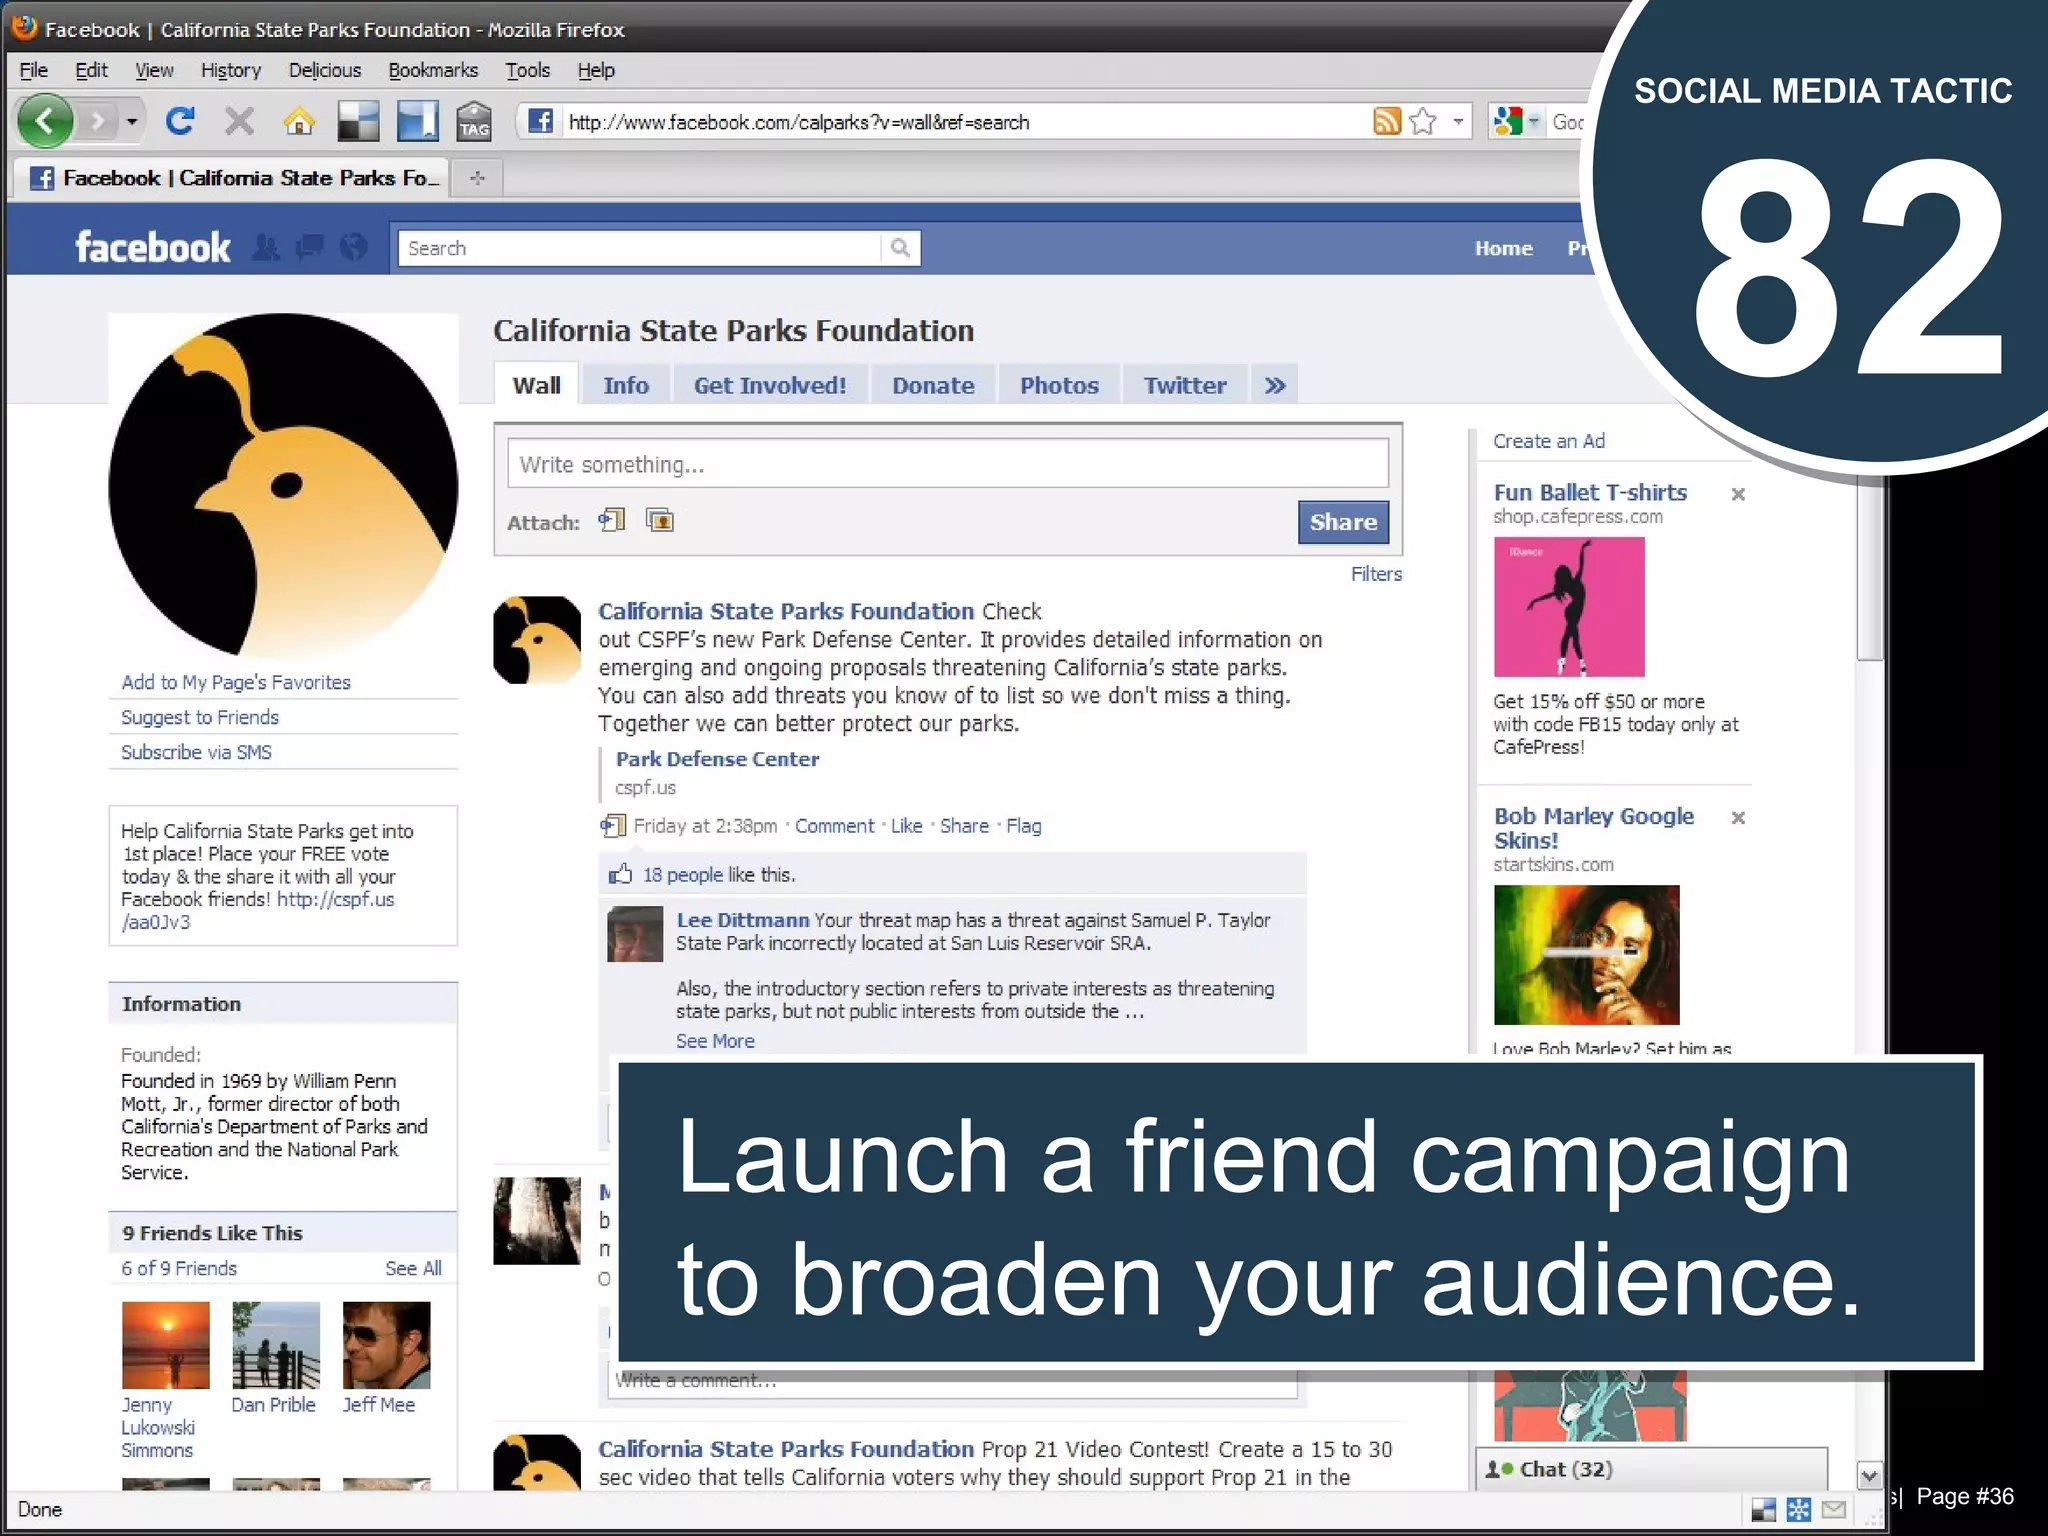Open the History menu
The height and width of the screenshot is (1536, 2048).
coord(231,70)
